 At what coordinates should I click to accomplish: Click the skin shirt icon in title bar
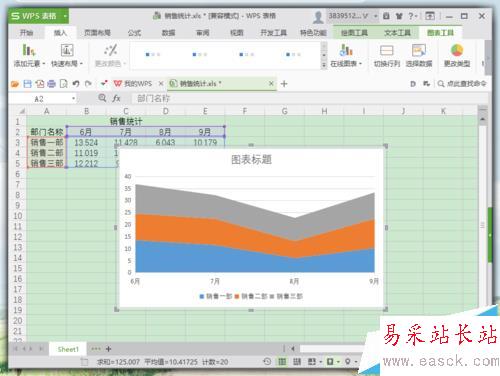tap(399, 16)
